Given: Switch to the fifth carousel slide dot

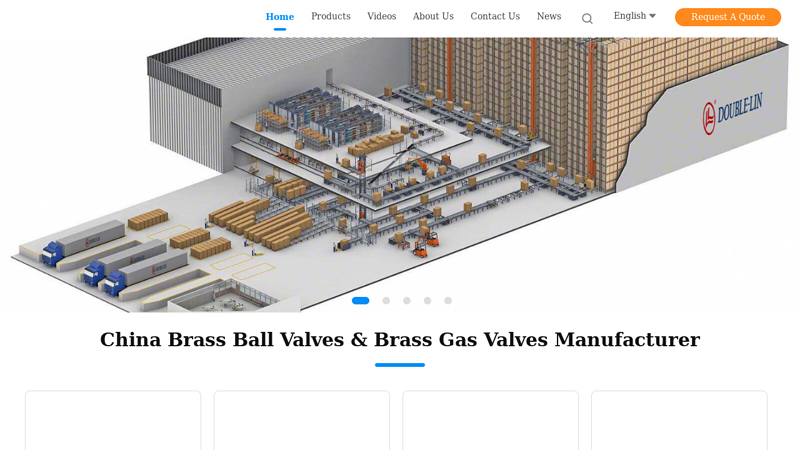Looking at the screenshot, I should (448, 301).
